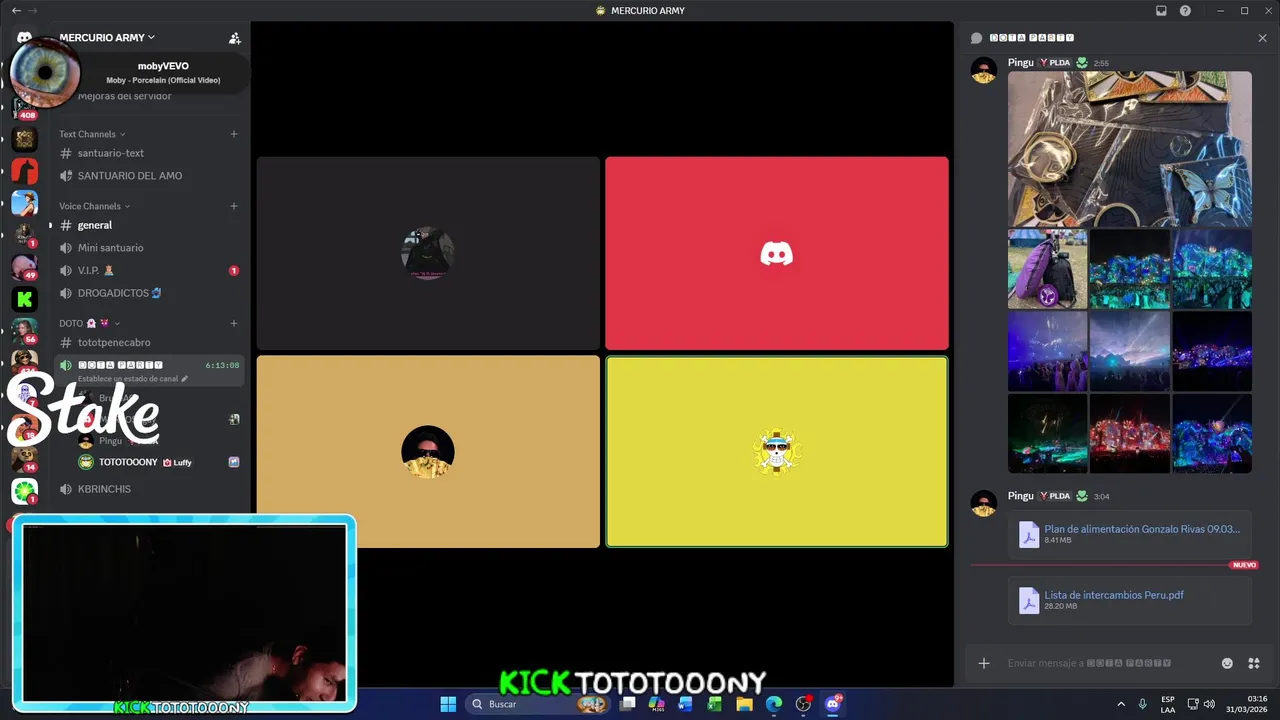This screenshot has width=1280, height=720.
Task: Open Excel from the taskbar
Action: coord(715,704)
